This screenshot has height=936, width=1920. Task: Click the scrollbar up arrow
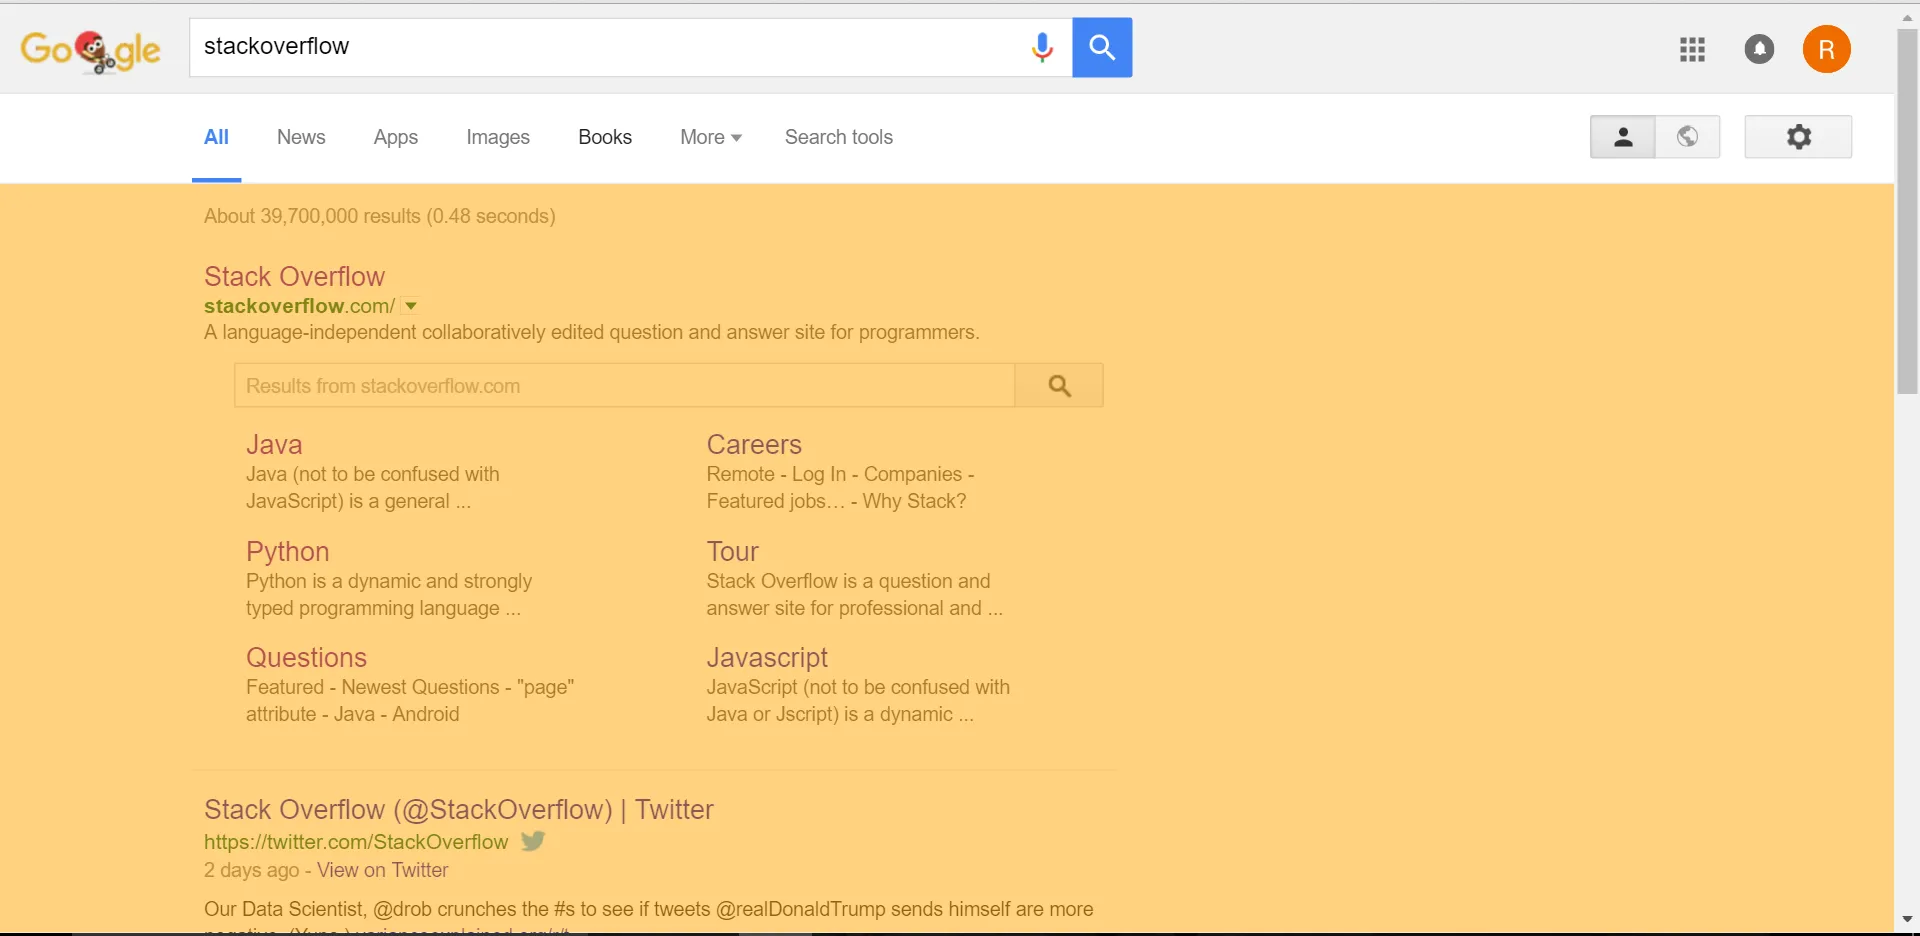pyautogui.click(x=1907, y=18)
